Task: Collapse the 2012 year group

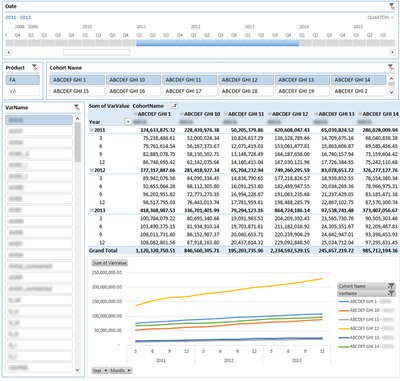Action: [91, 170]
